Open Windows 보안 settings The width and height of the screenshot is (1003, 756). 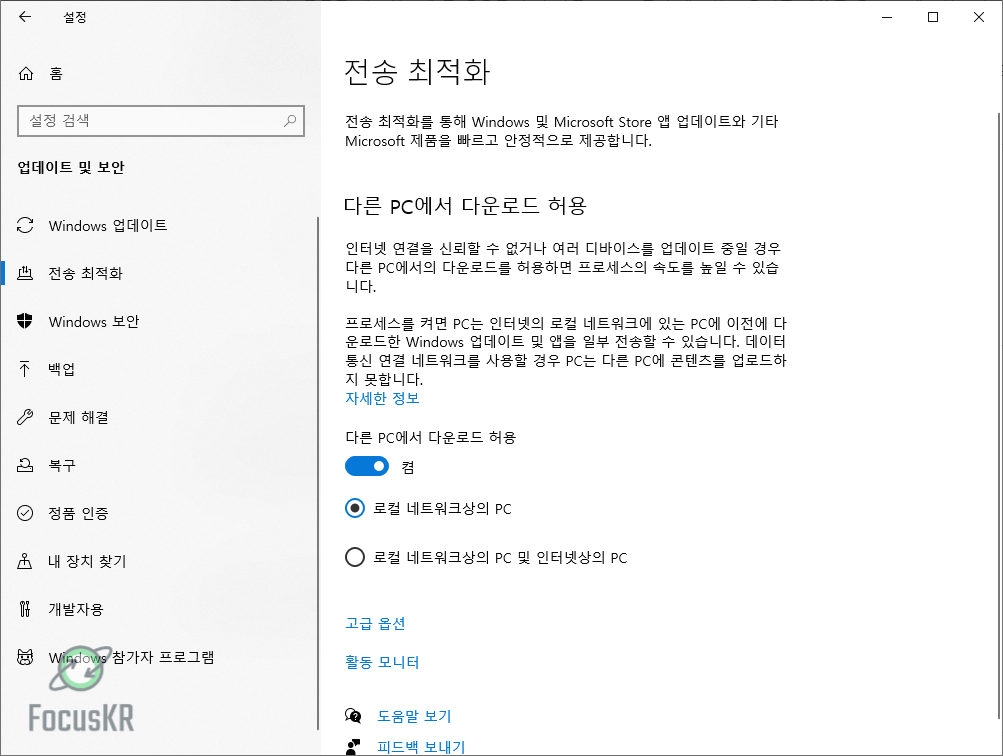(94, 321)
